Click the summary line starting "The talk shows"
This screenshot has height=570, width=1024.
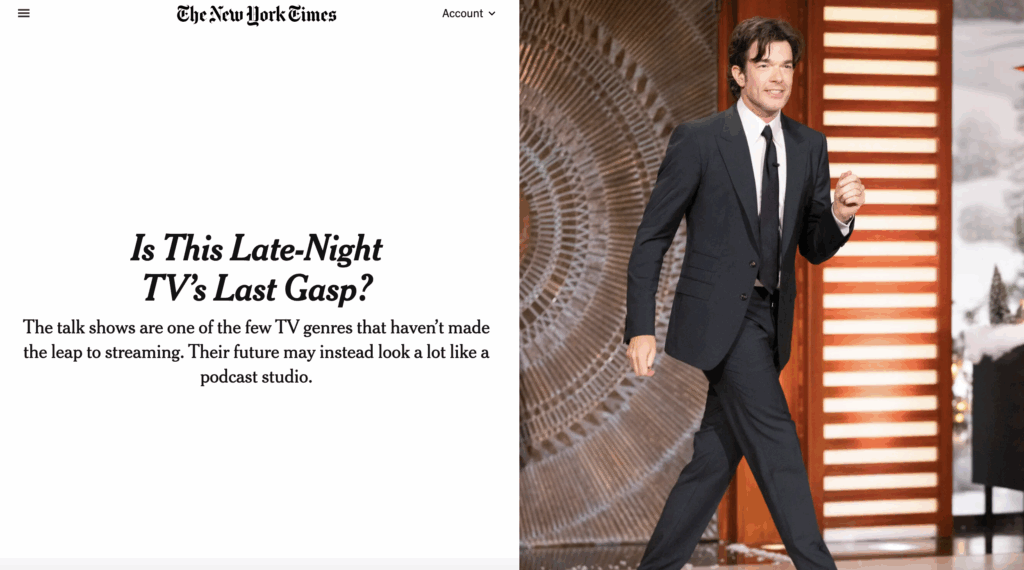(256, 327)
